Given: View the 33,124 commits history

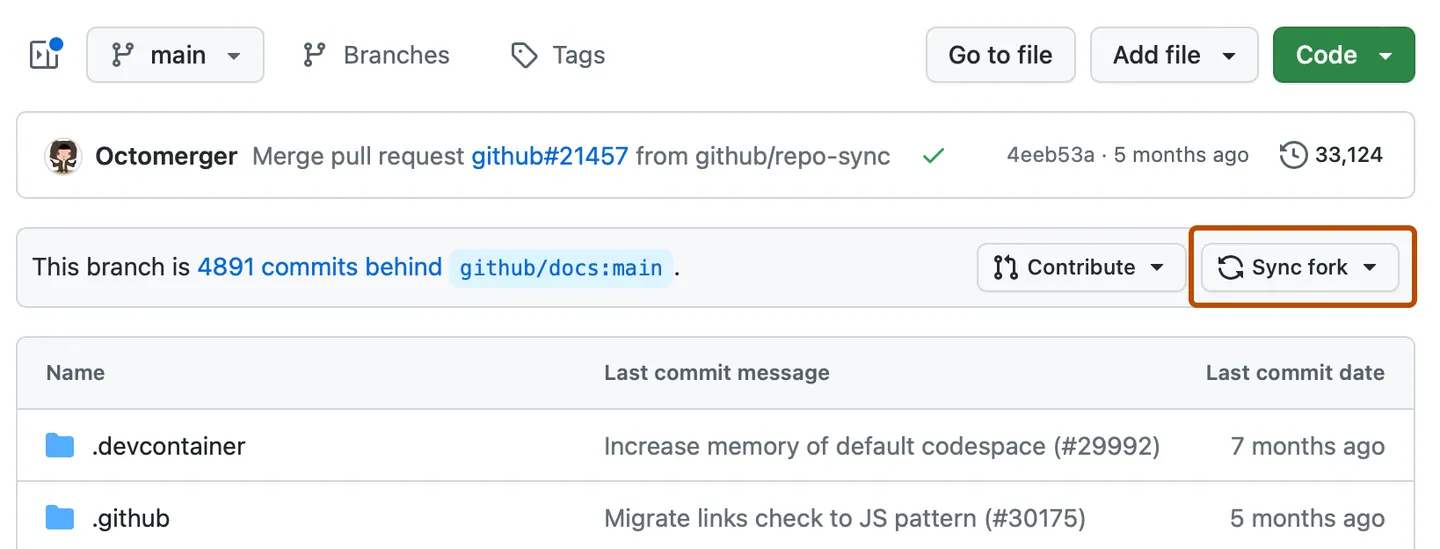Looking at the screenshot, I should pos(1332,155).
